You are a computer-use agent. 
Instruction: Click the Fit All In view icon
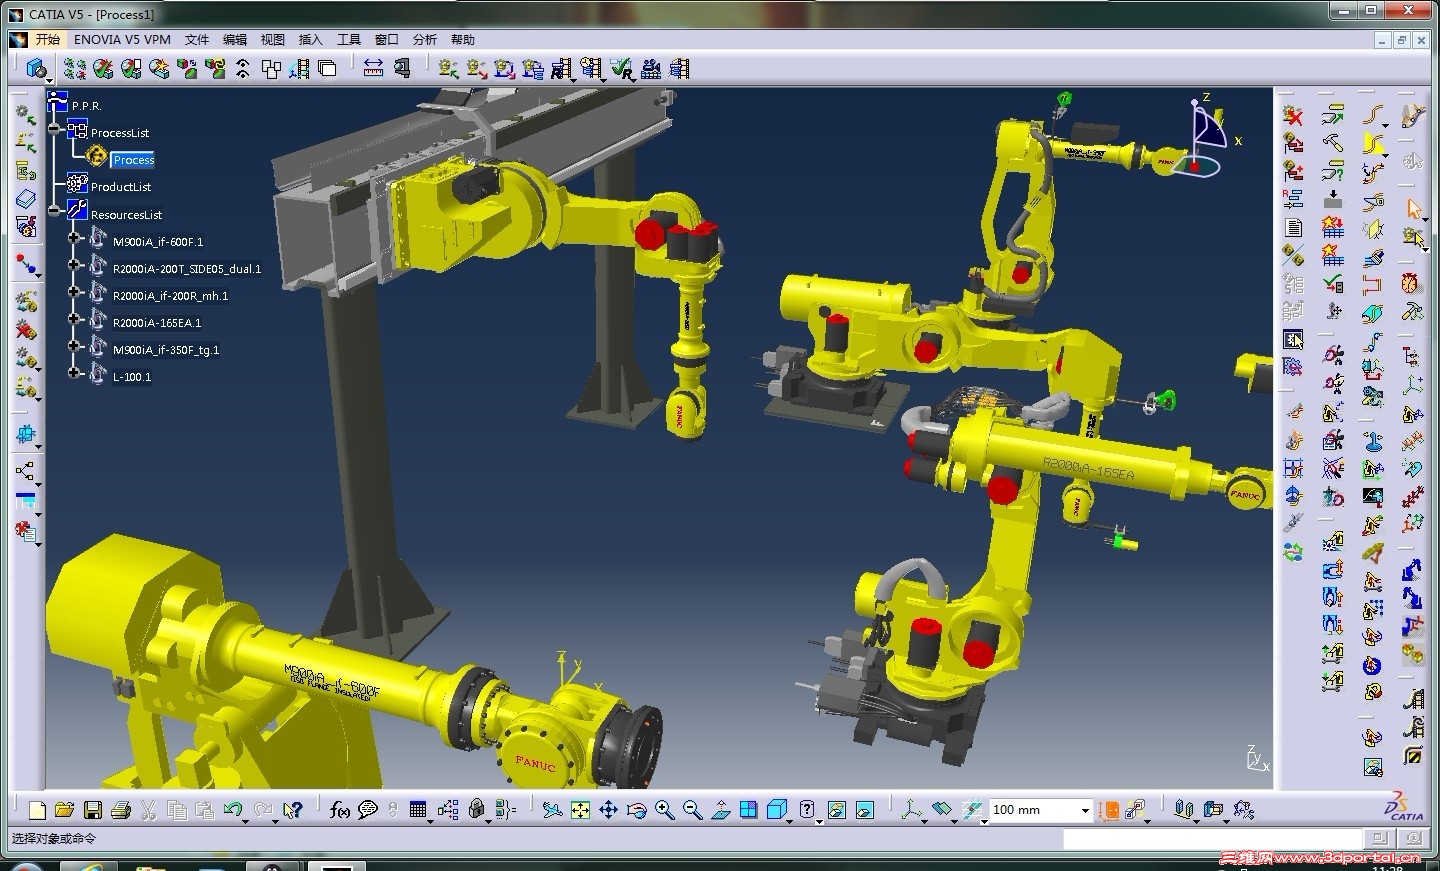pyautogui.click(x=580, y=810)
